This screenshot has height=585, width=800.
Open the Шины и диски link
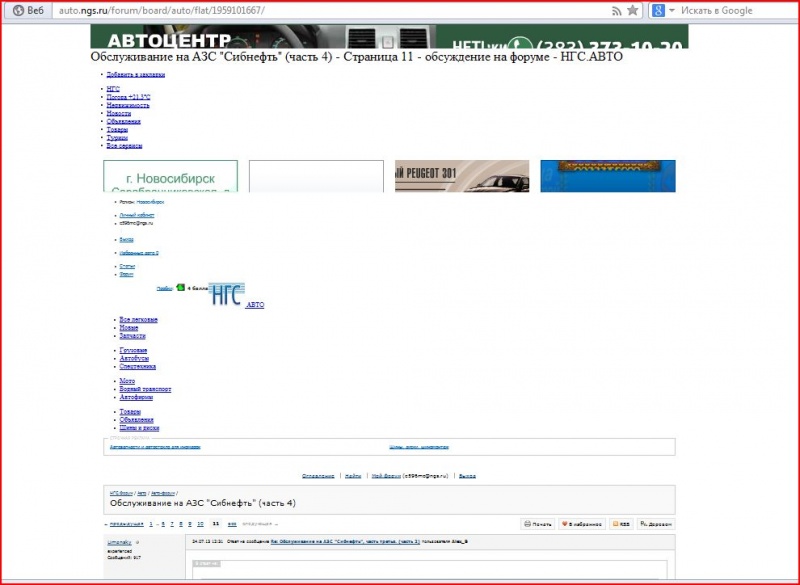click(x=139, y=428)
